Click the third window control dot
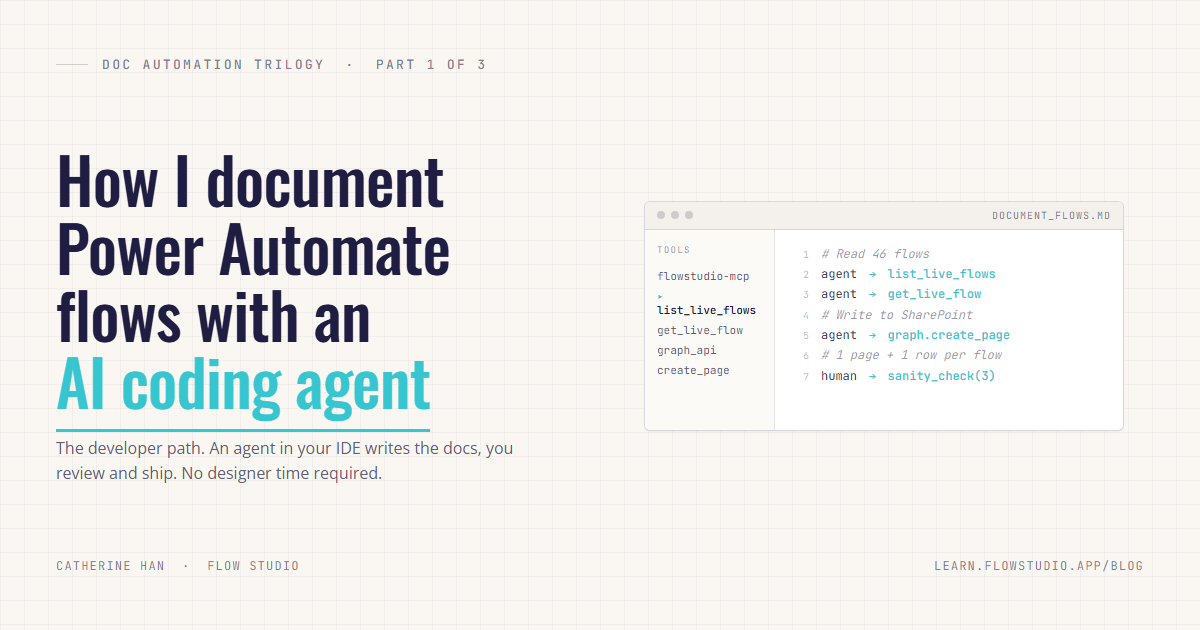 (689, 215)
